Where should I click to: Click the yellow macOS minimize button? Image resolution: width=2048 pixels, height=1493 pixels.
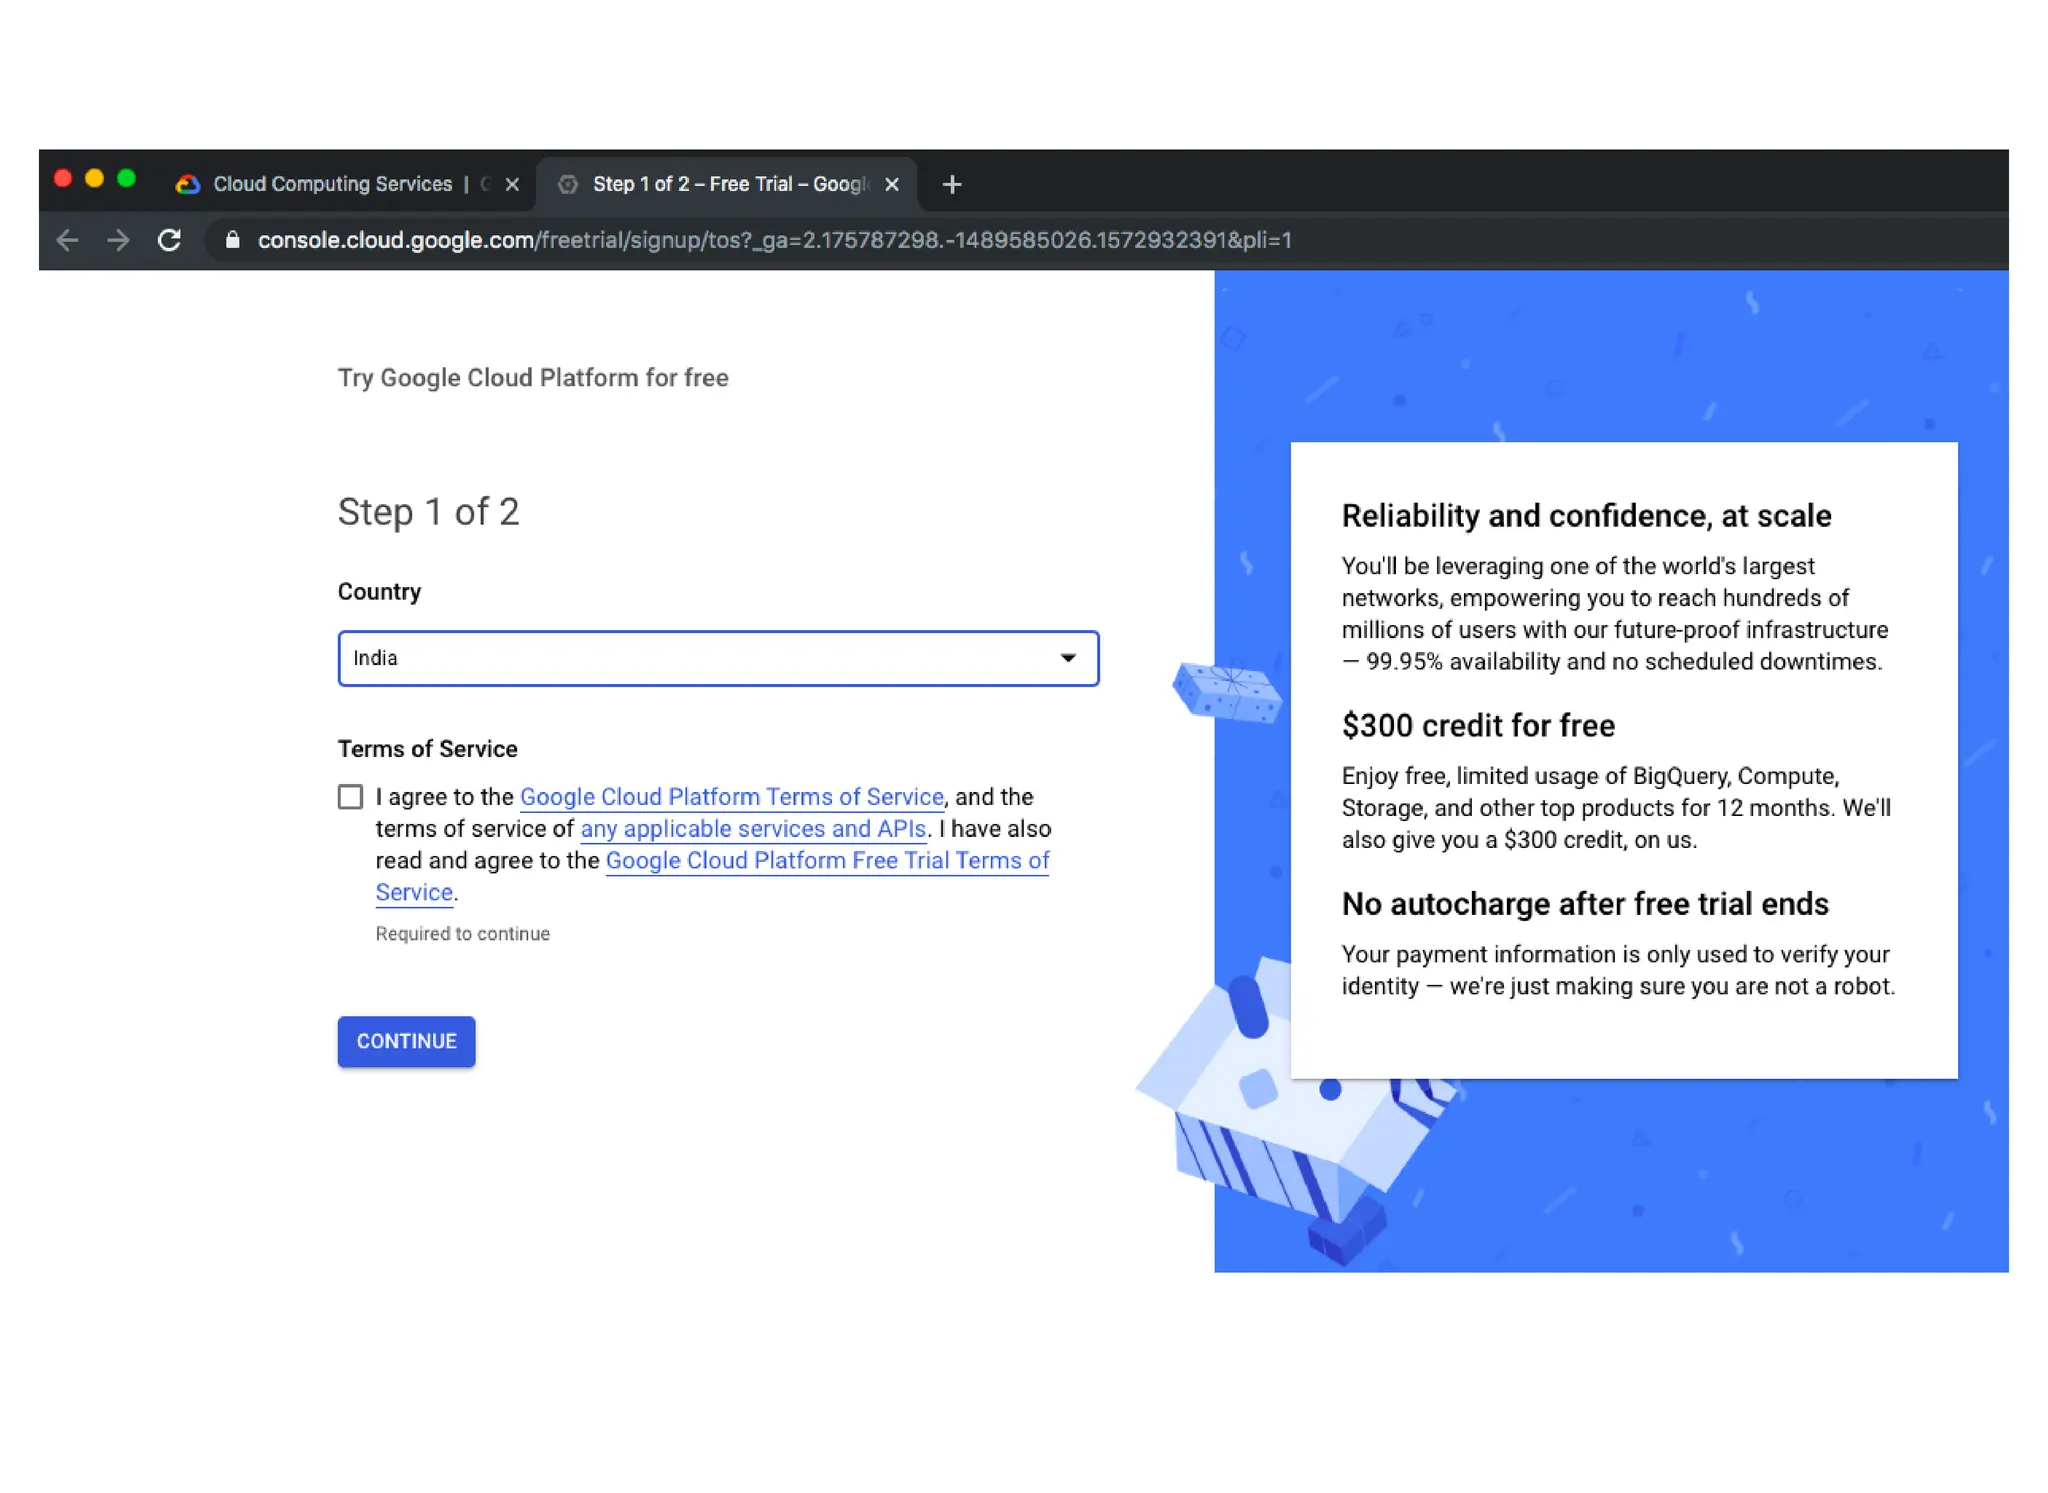pos(94,179)
